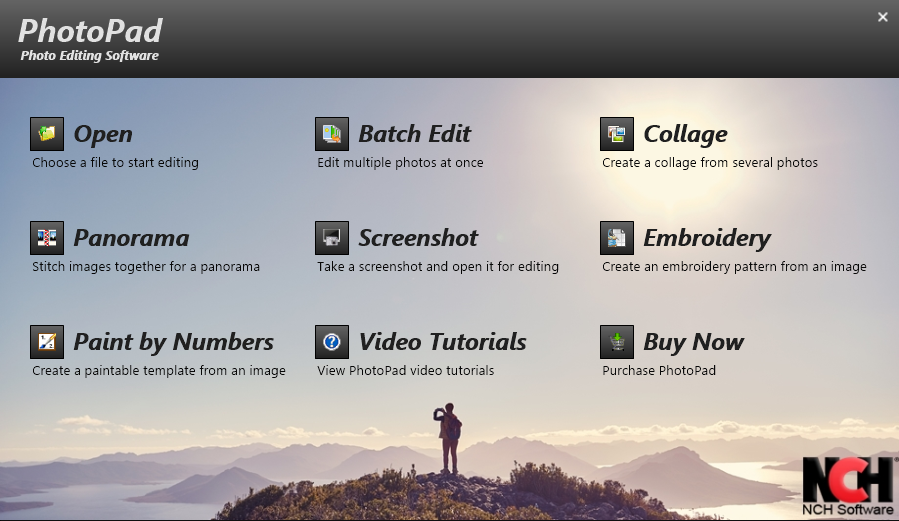Viewport: 899px width, 521px height.
Task: Click 'Create an embroidery pattern from an image'
Action: (x=734, y=267)
